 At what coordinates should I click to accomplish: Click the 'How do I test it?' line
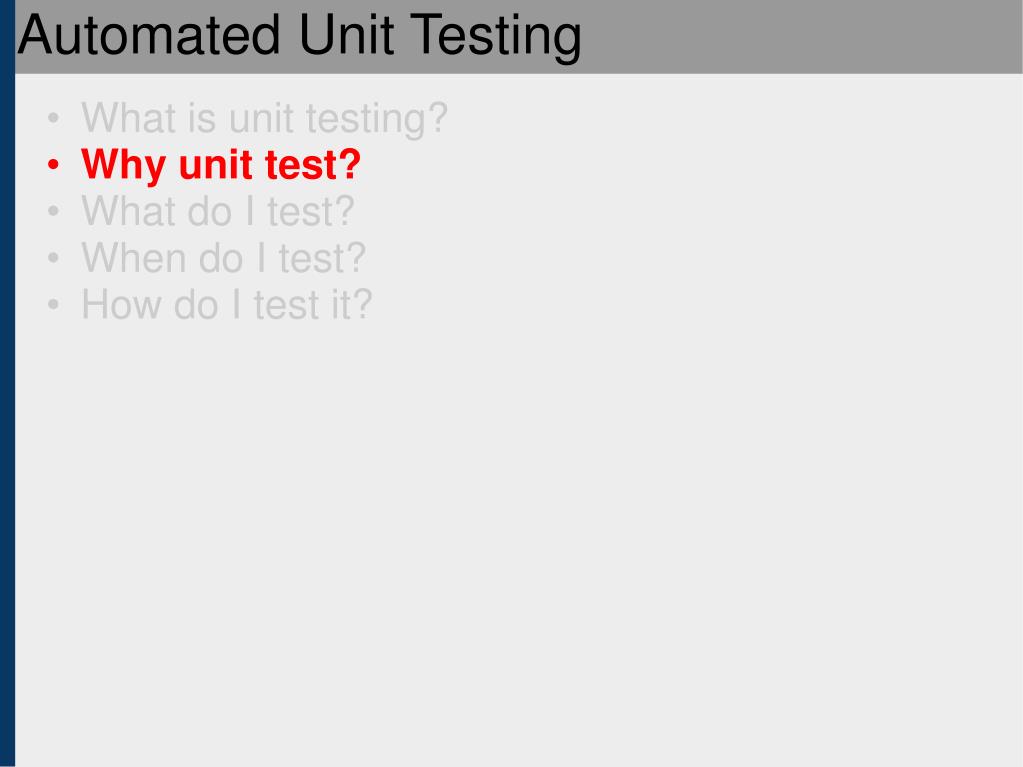pyautogui.click(x=226, y=305)
